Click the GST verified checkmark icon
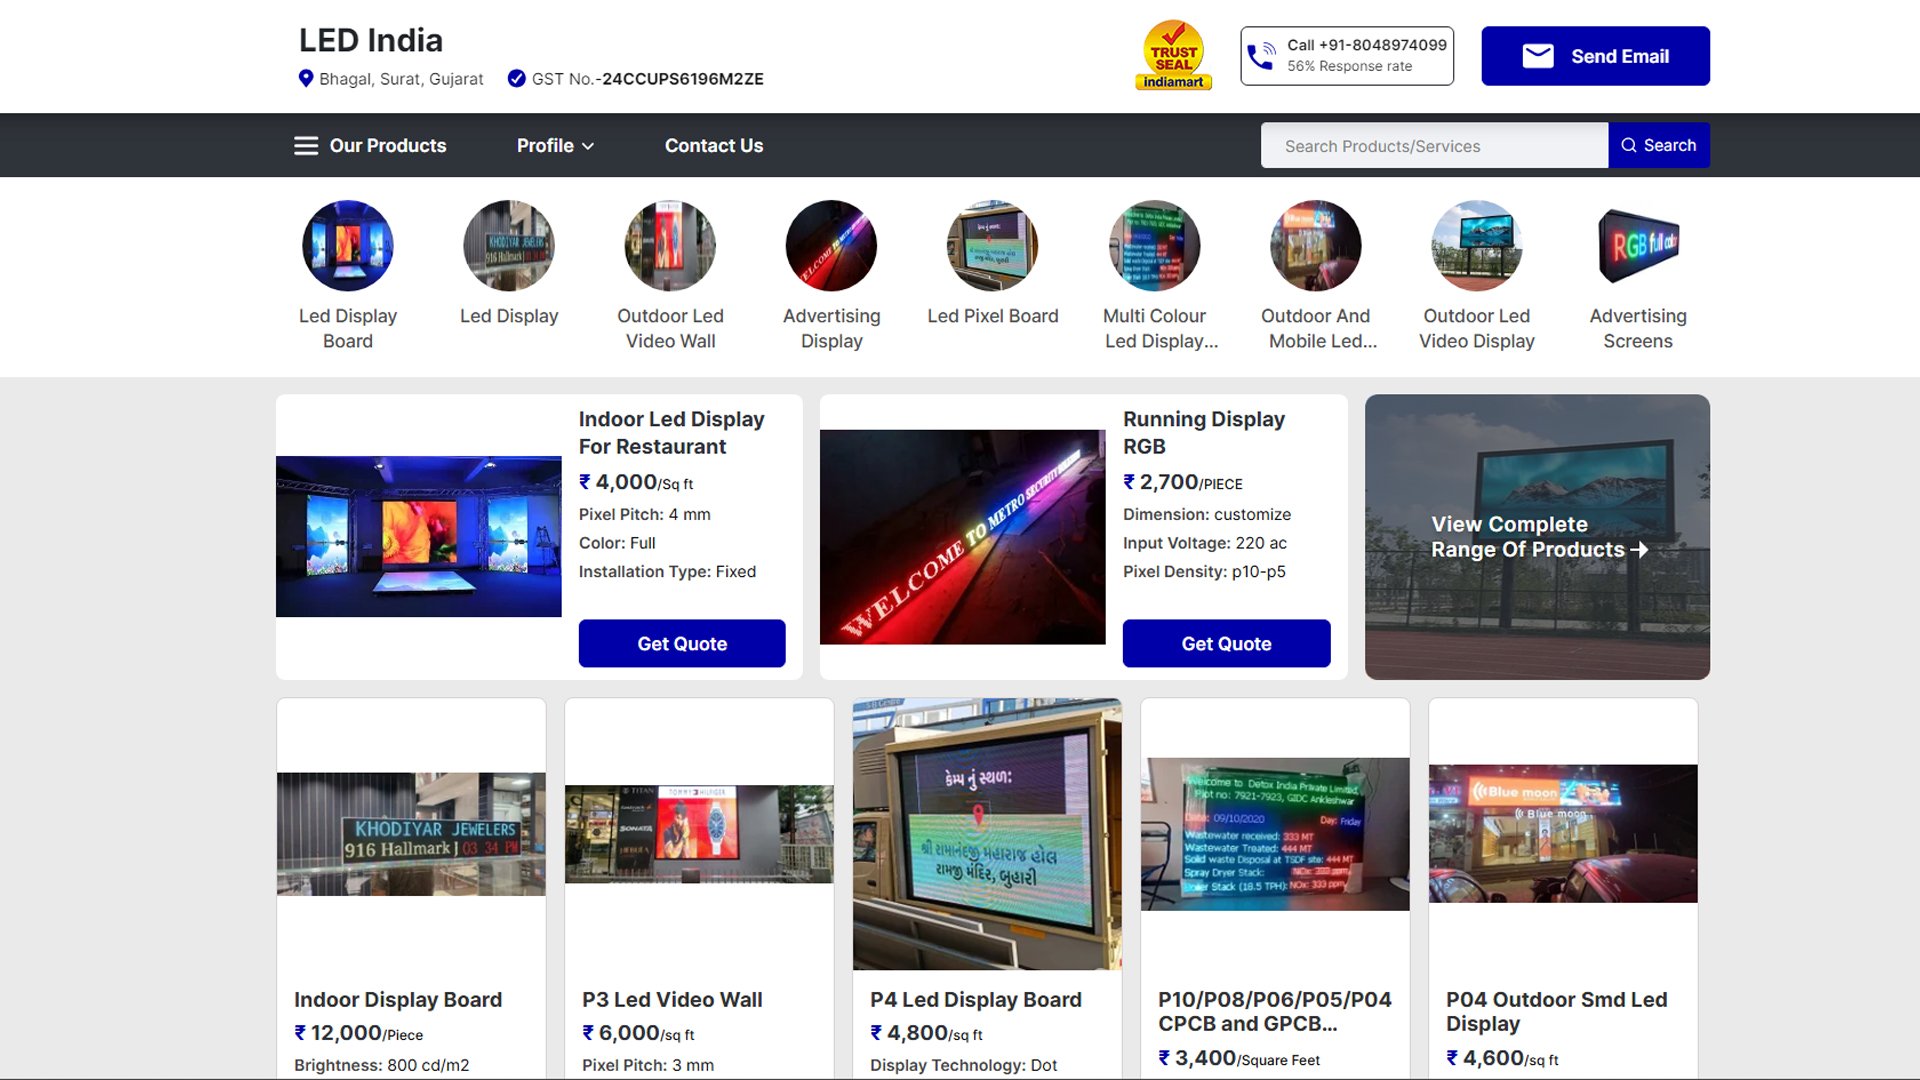This screenshot has height=1080, width=1920. click(516, 78)
